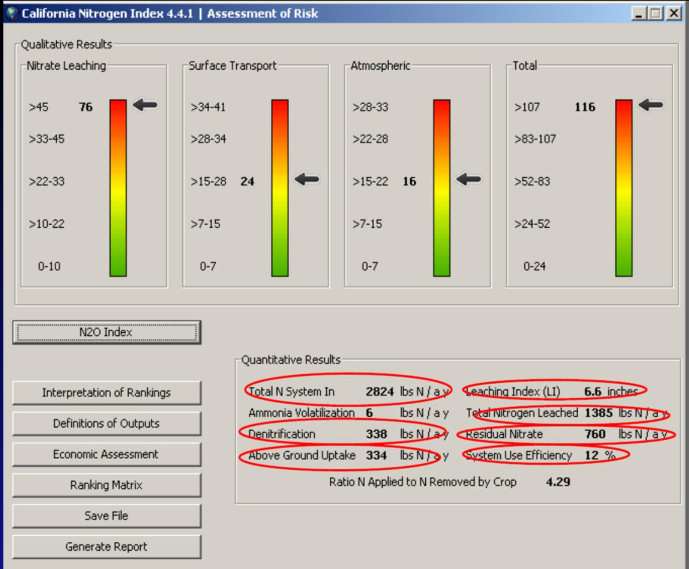Click the Total N System In value 2824

(380, 391)
